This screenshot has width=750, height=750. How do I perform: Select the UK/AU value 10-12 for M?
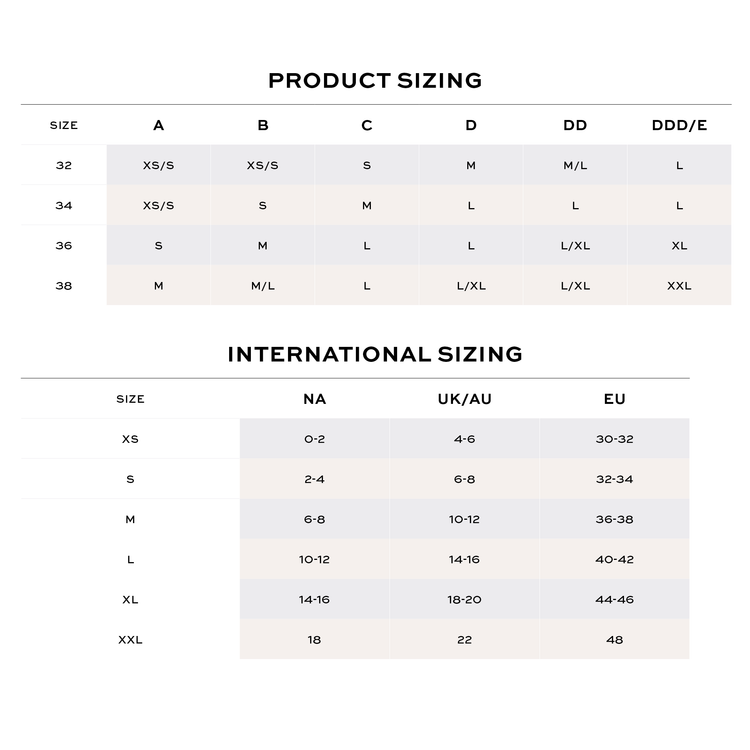464,519
